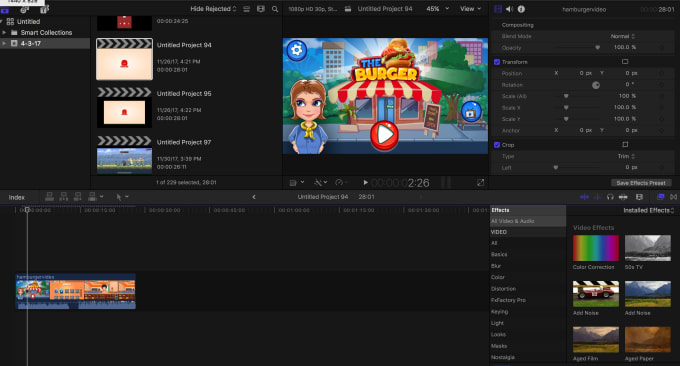The height and width of the screenshot is (366, 680).
Task: Select the Untitled Project 95 thumbnail
Action: tap(124, 108)
